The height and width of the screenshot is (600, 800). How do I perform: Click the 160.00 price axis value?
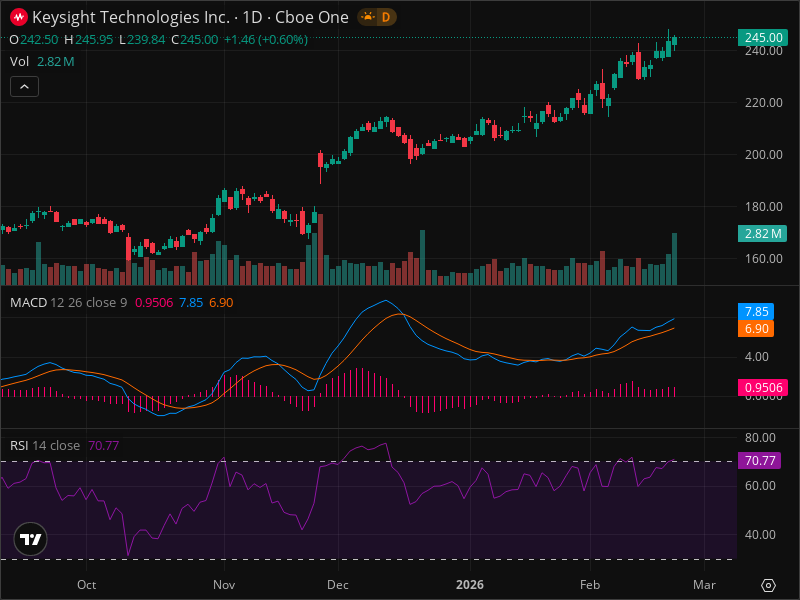tap(763, 259)
